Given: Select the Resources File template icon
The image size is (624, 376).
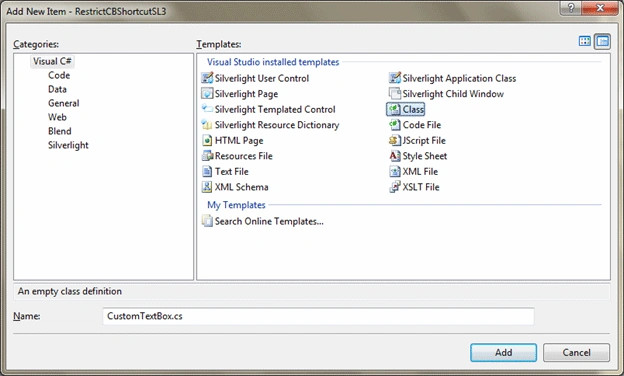Looking at the screenshot, I should pos(207,156).
